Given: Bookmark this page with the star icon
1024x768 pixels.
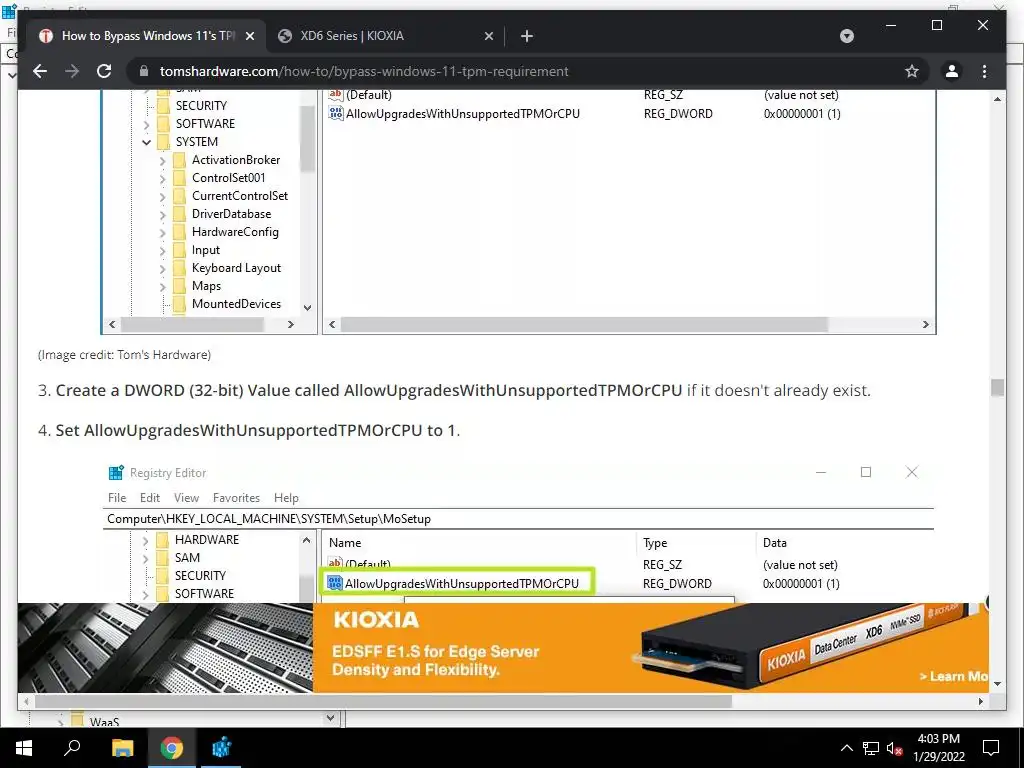Looking at the screenshot, I should pyautogui.click(x=912, y=71).
